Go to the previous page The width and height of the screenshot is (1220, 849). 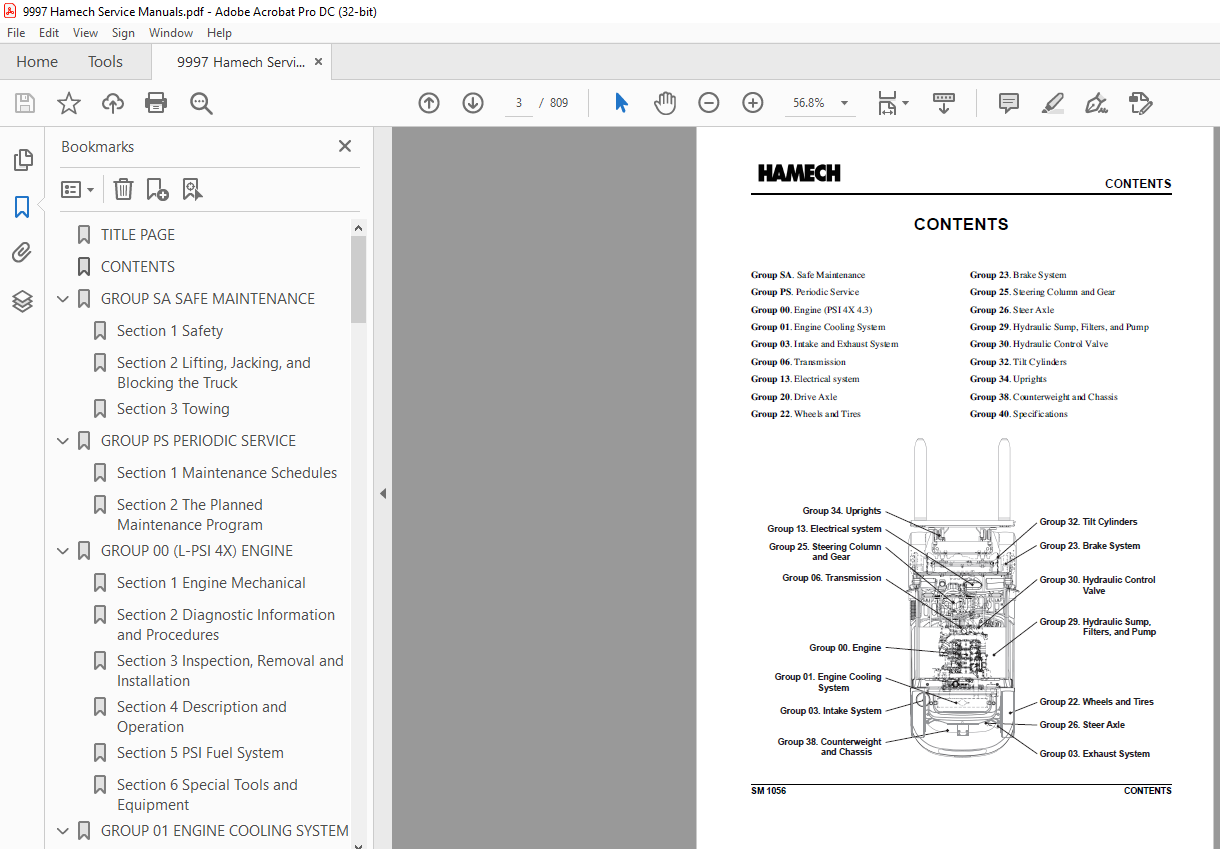(429, 103)
